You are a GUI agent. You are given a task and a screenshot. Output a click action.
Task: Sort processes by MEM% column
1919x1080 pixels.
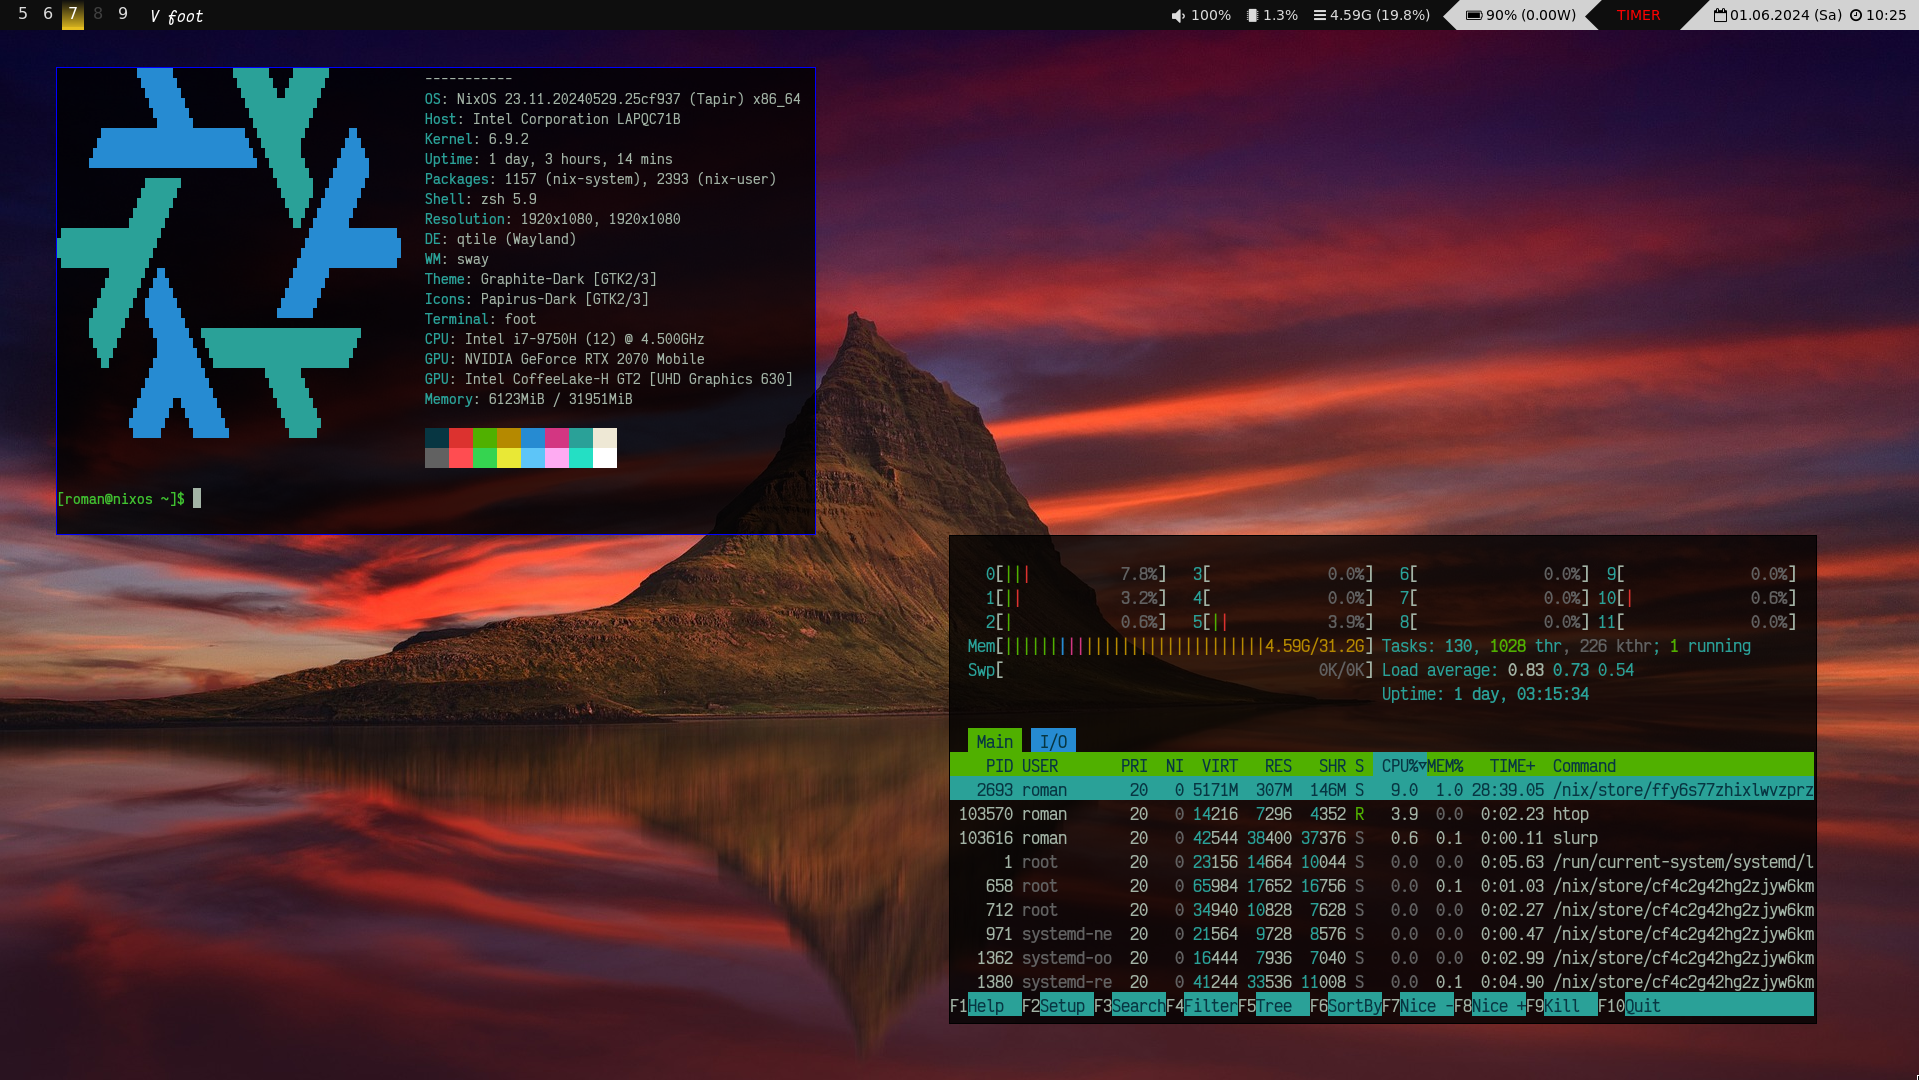click(x=1445, y=766)
